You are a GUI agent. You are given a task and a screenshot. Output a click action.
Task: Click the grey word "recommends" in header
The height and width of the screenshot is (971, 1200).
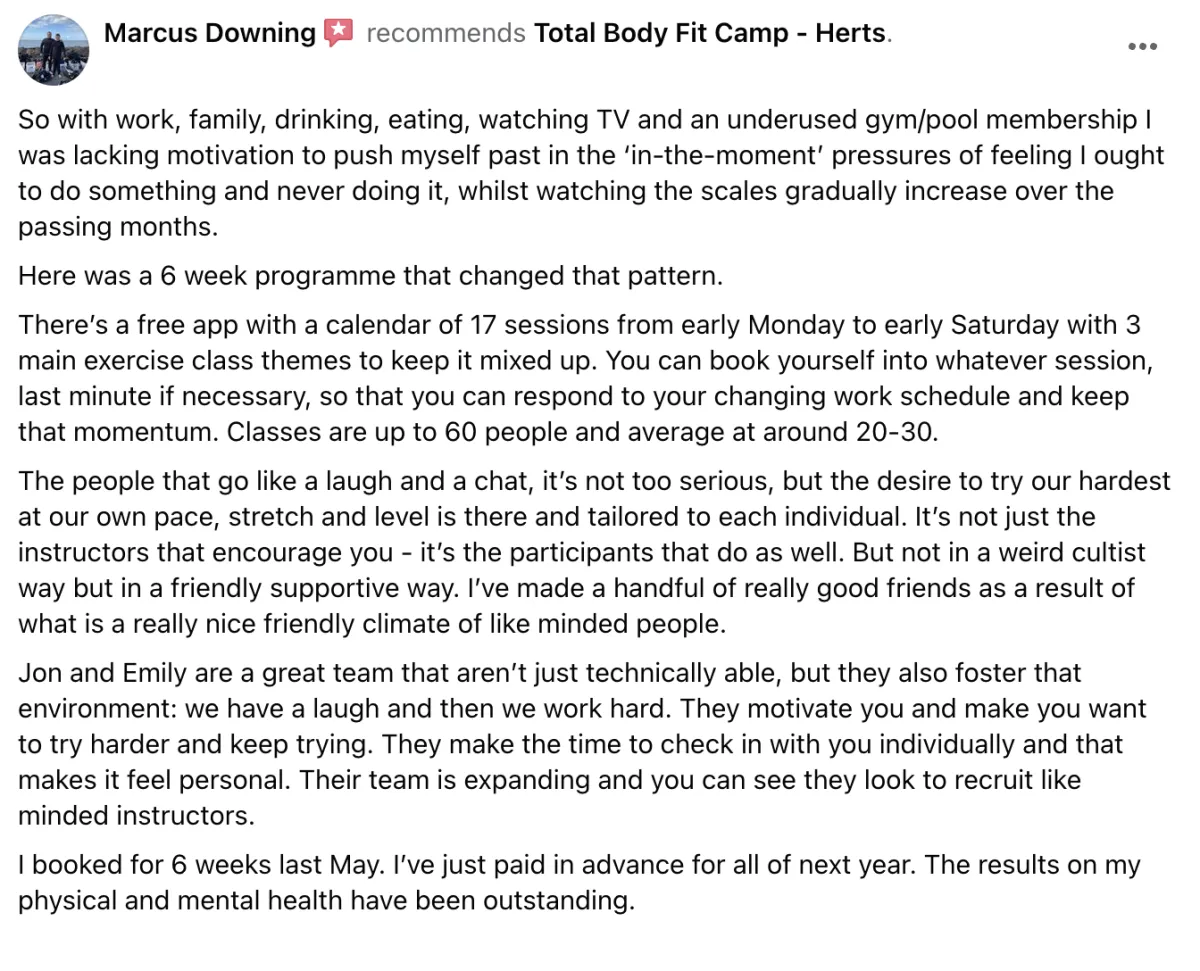pyautogui.click(x=445, y=33)
